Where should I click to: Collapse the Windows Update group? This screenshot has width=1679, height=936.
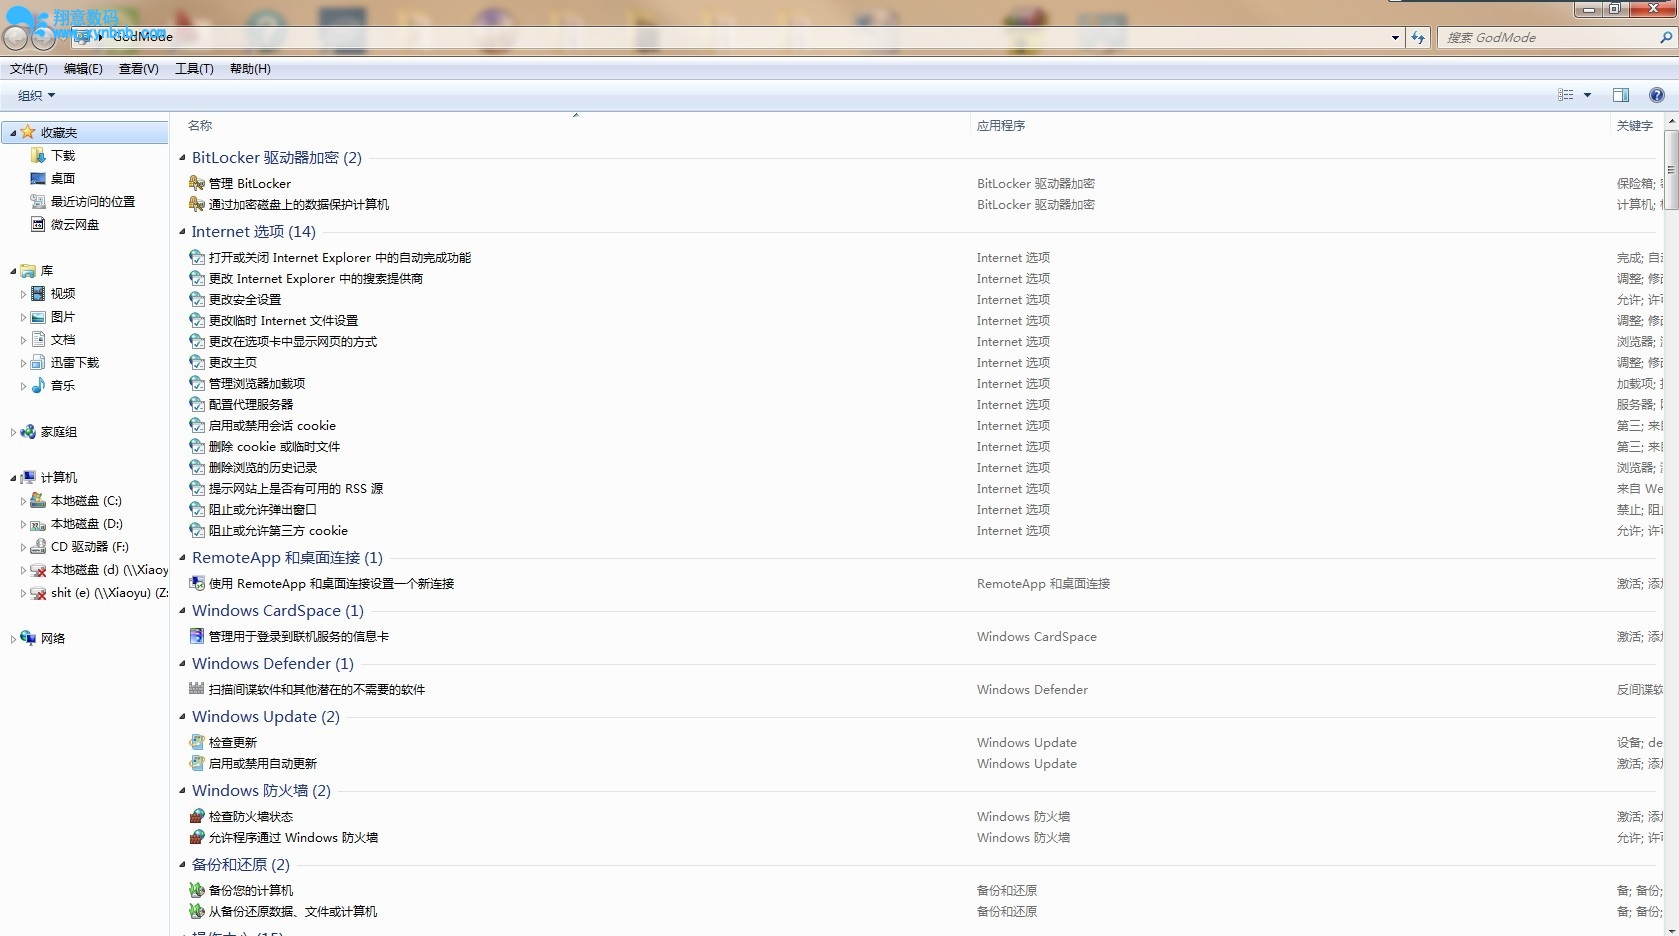point(182,716)
